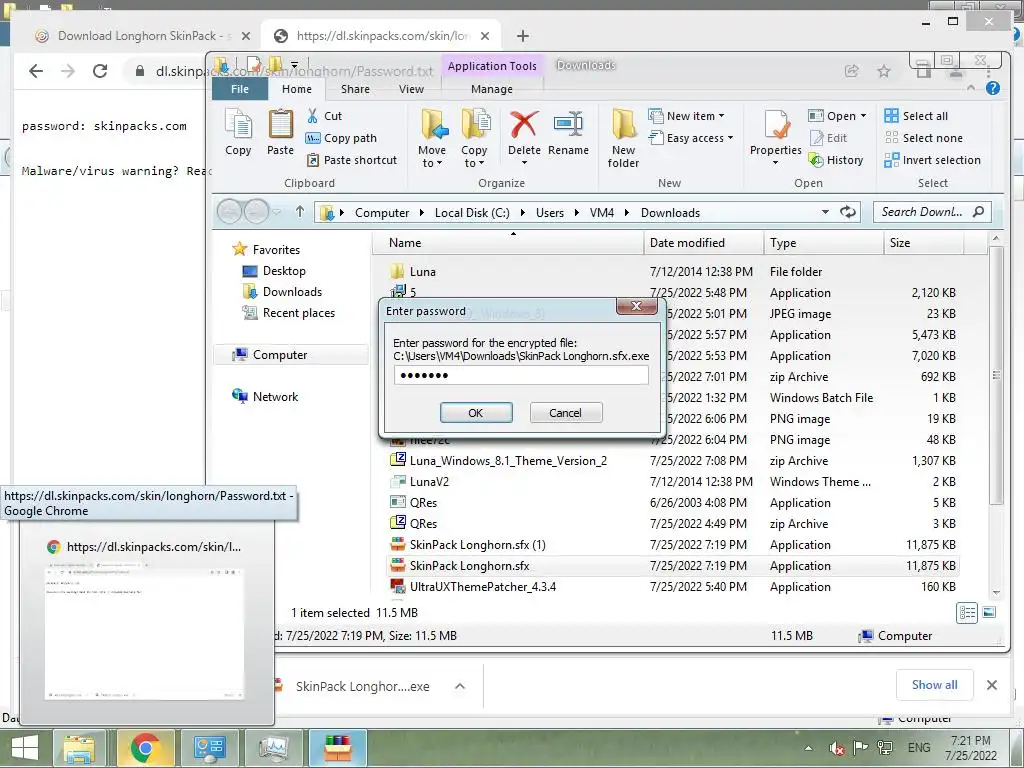
Task: Click the Chrome back arrow
Action: (x=36, y=71)
